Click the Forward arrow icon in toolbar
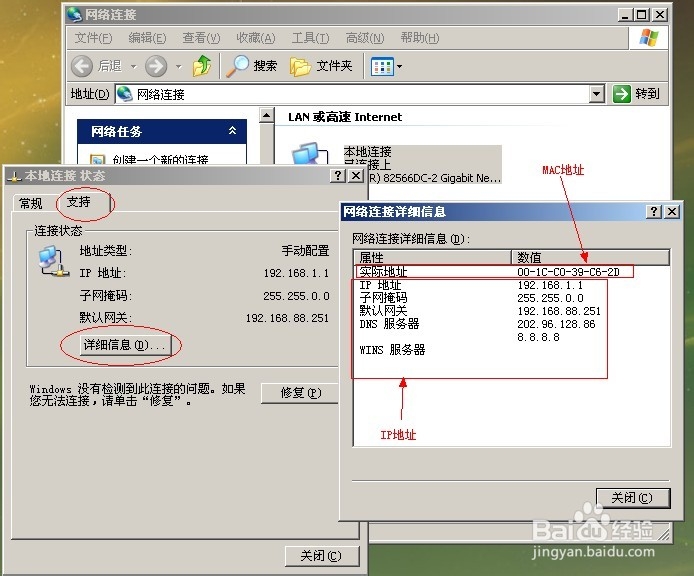 point(157,66)
